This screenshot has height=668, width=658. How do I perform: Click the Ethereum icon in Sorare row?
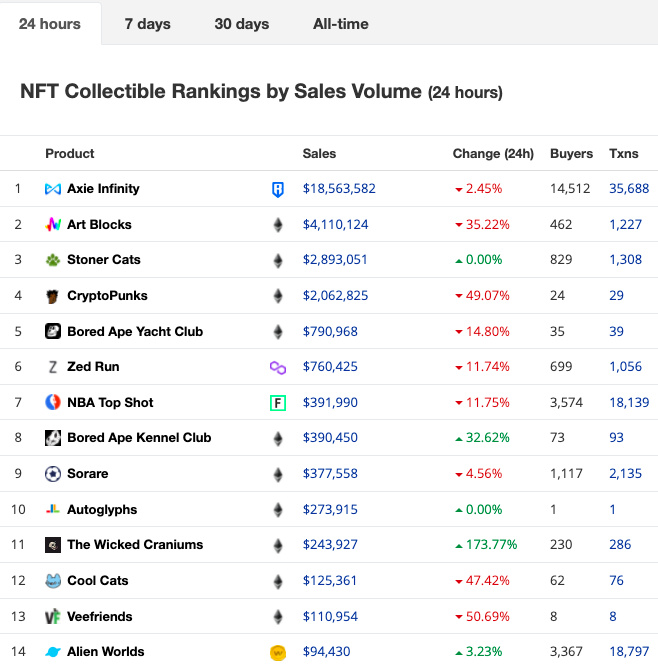click(x=278, y=475)
